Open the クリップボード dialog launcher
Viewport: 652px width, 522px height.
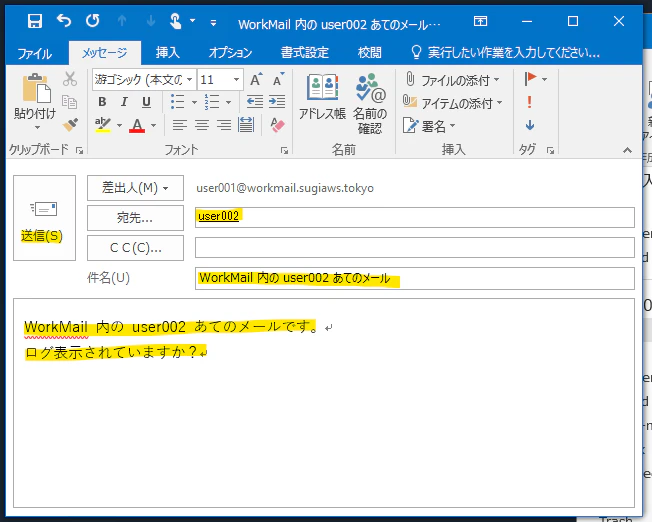coord(79,151)
